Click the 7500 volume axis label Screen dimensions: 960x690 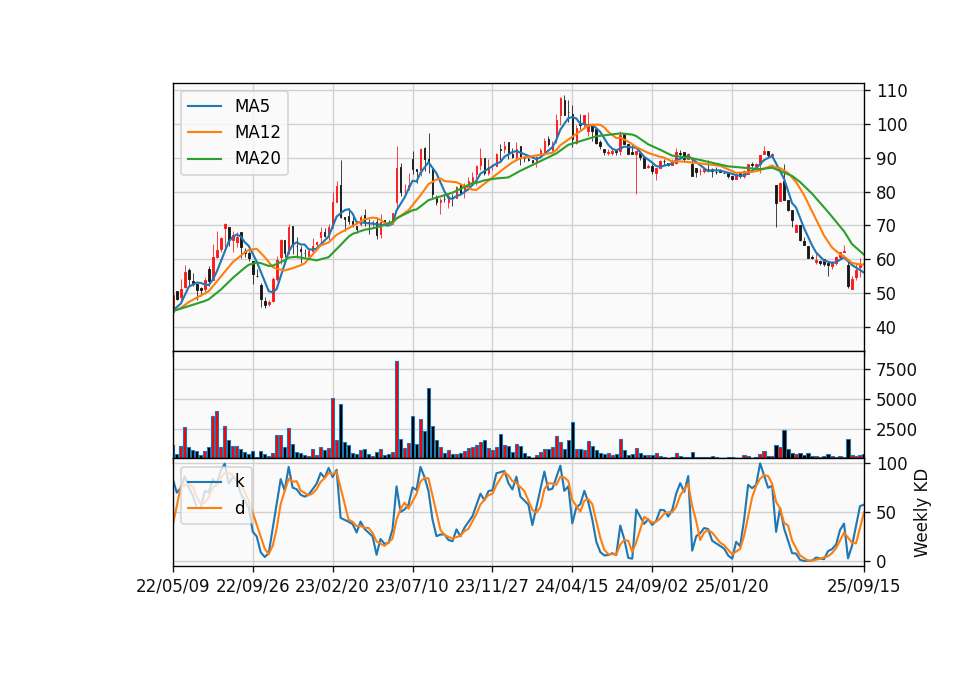(x=897, y=370)
